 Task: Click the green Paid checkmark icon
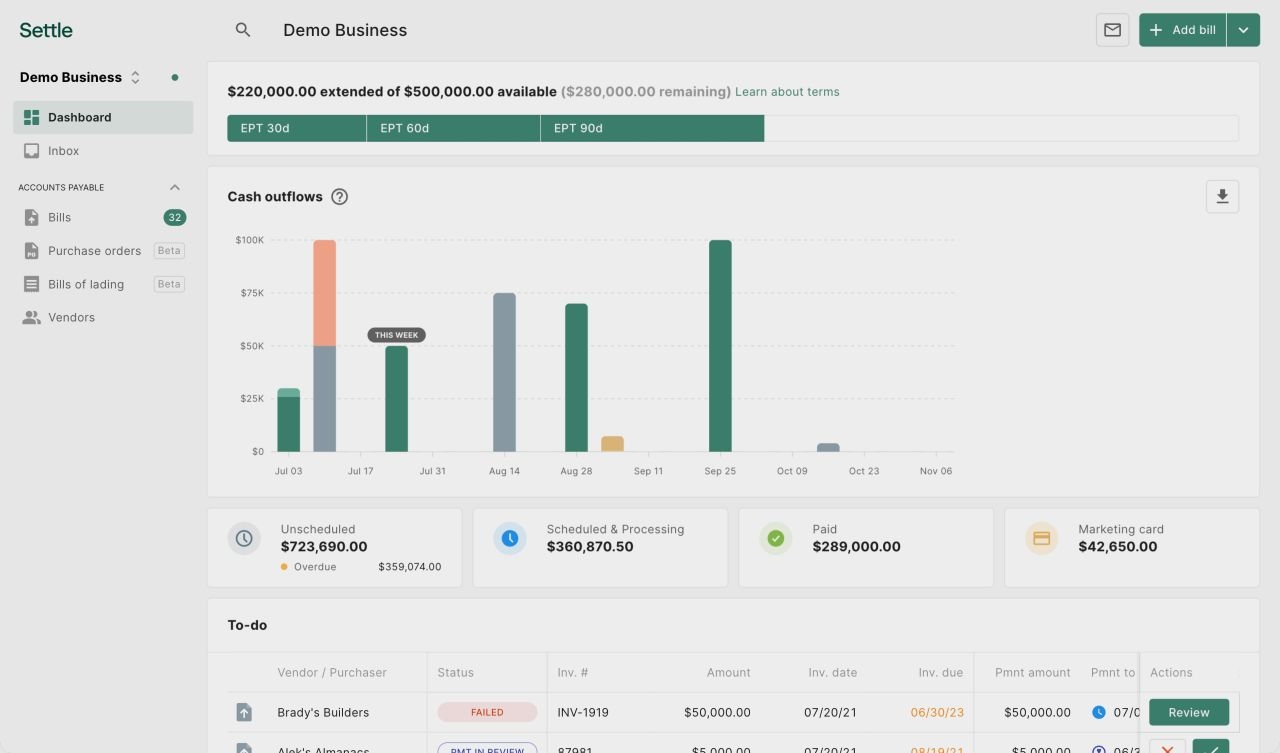click(776, 538)
